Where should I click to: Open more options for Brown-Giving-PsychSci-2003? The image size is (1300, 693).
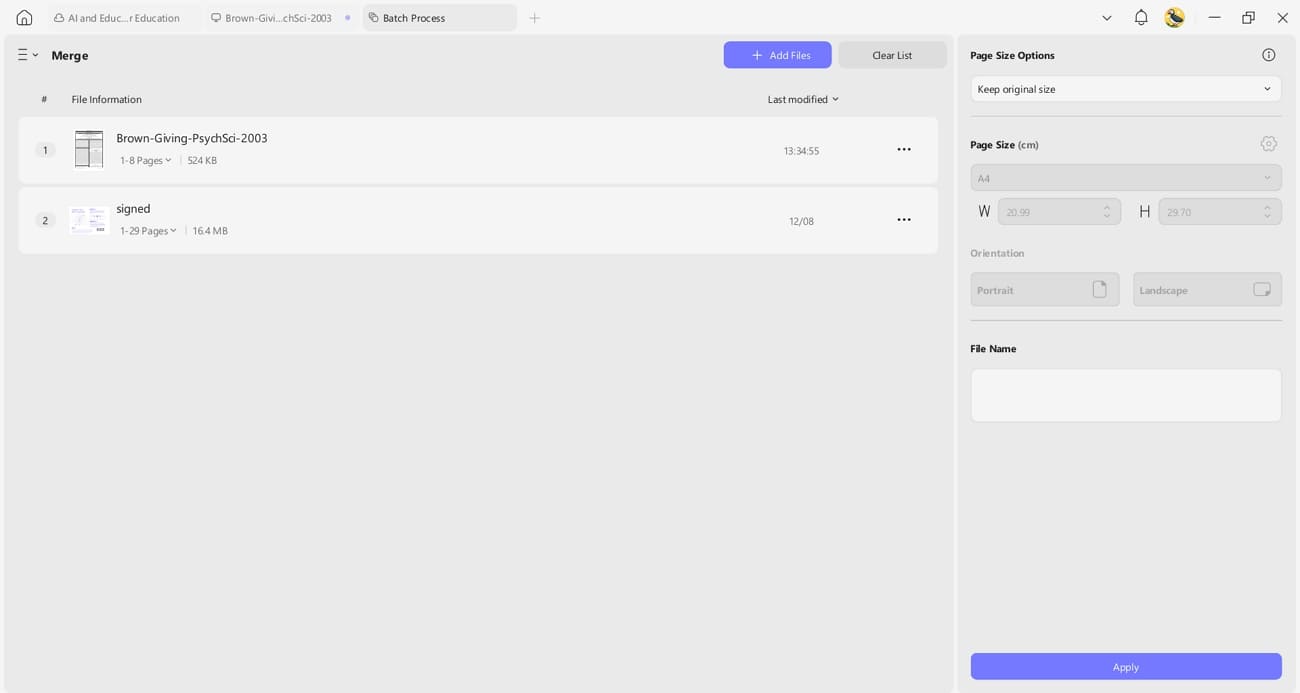pyautogui.click(x=904, y=150)
